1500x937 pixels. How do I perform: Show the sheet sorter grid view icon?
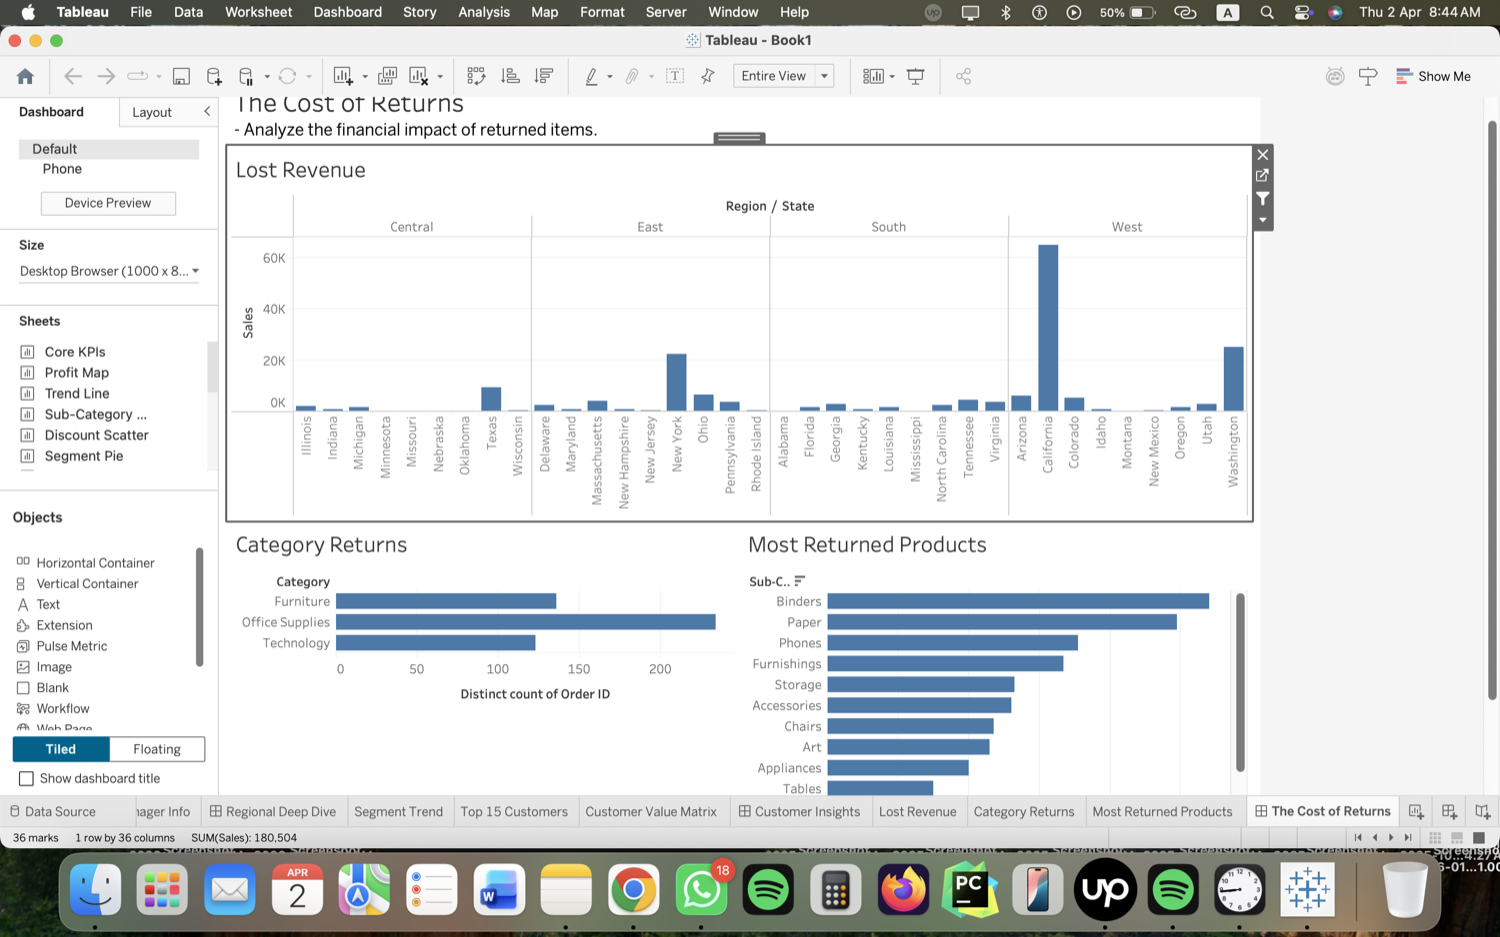(x=1435, y=837)
